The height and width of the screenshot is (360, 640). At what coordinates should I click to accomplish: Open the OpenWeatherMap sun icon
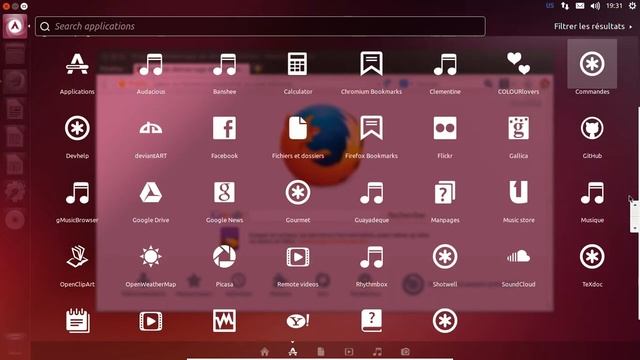pos(151,256)
